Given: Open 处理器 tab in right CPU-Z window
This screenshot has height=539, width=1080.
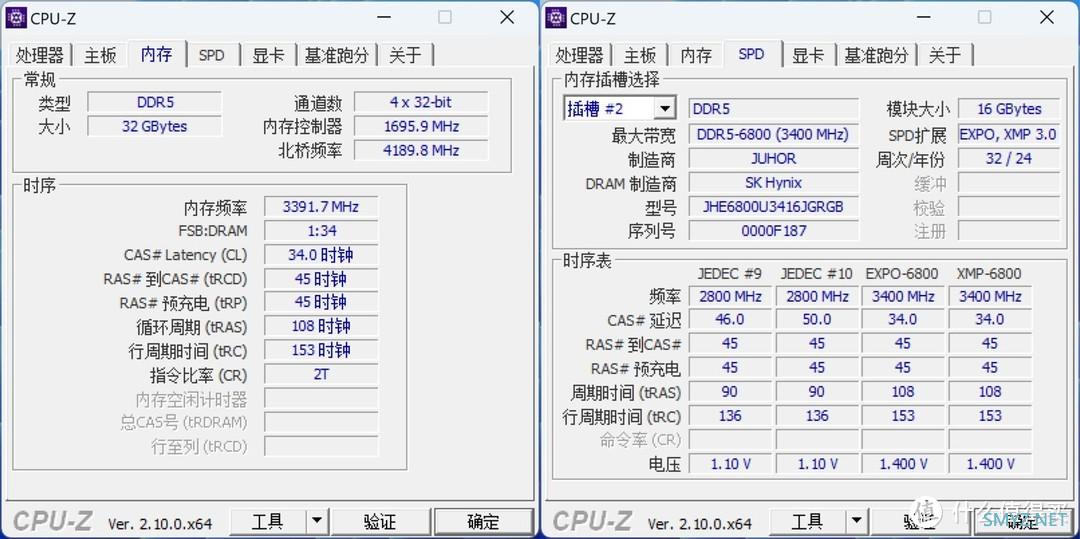Looking at the screenshot, I should pos(579,55).
